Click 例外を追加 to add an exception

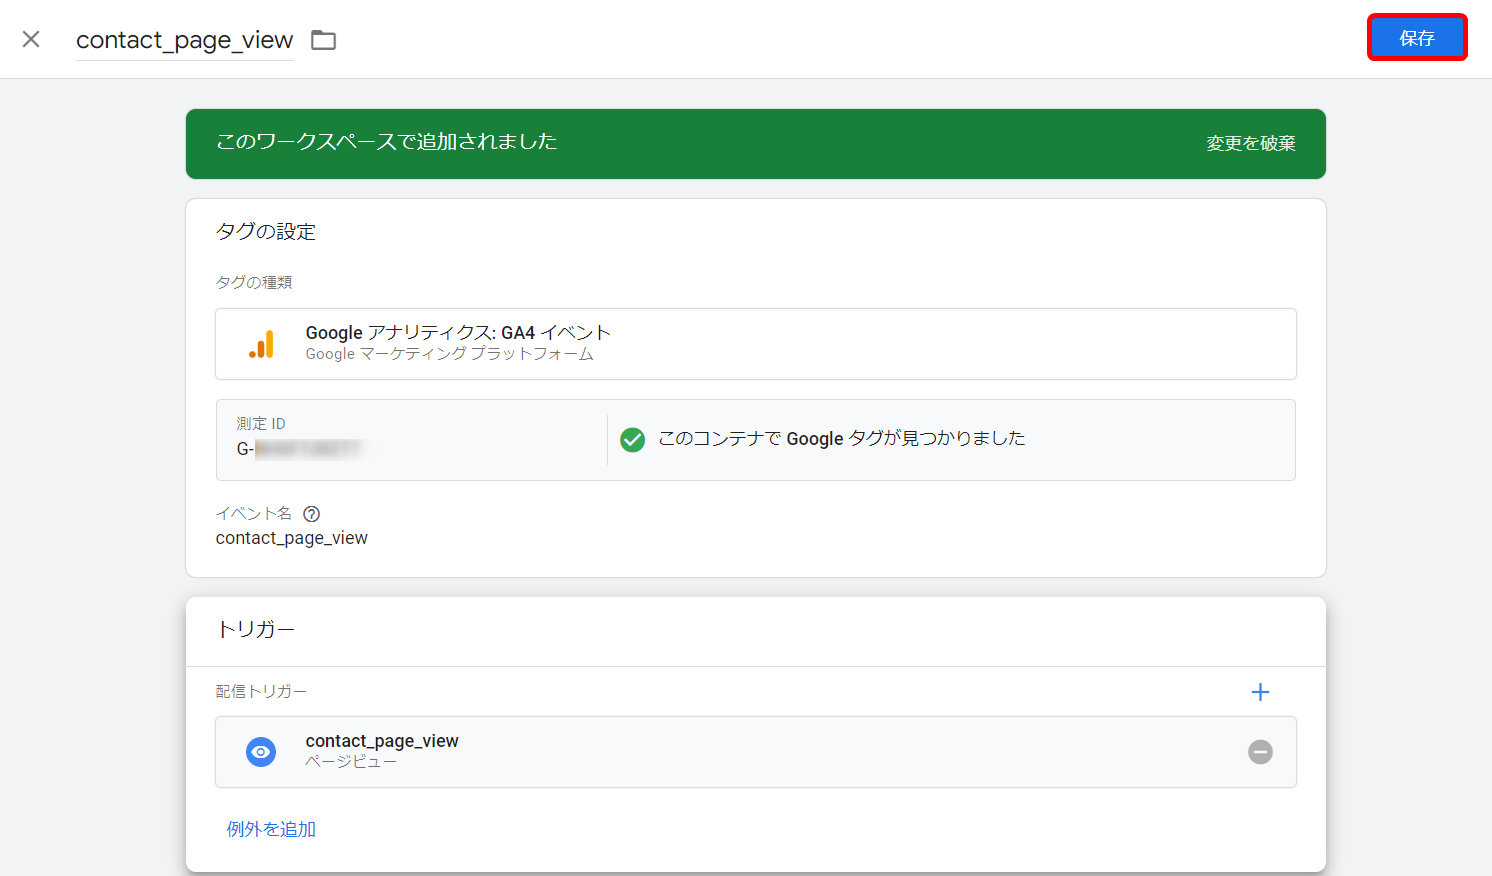270,828
